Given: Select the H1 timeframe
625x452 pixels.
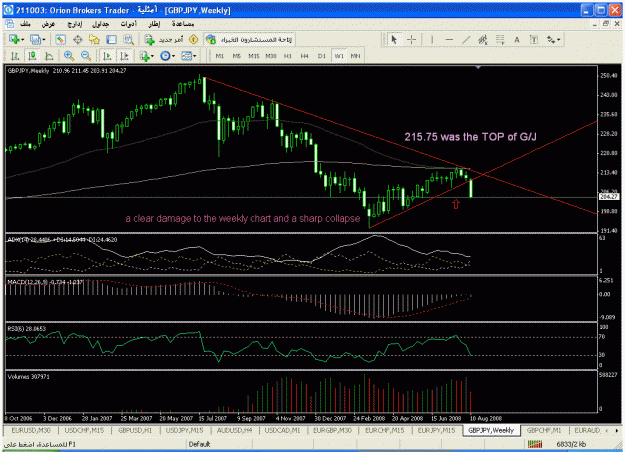Looking at the screenshot, I should [288, 56].
